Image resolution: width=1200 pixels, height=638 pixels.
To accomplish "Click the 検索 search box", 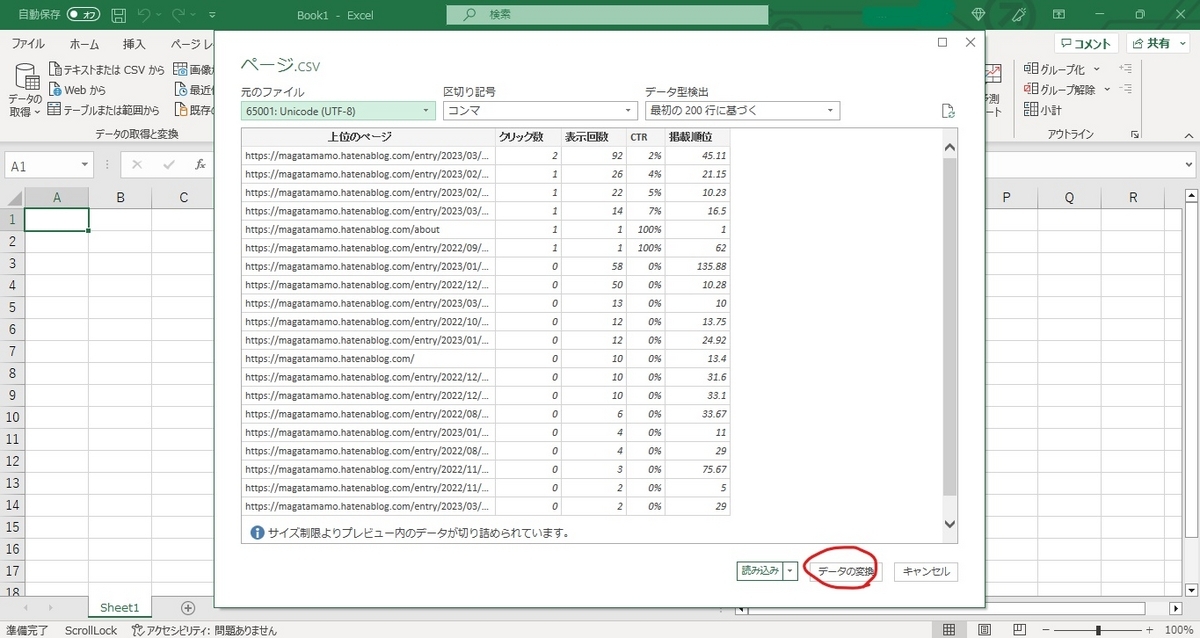I will tap(607, 15).
